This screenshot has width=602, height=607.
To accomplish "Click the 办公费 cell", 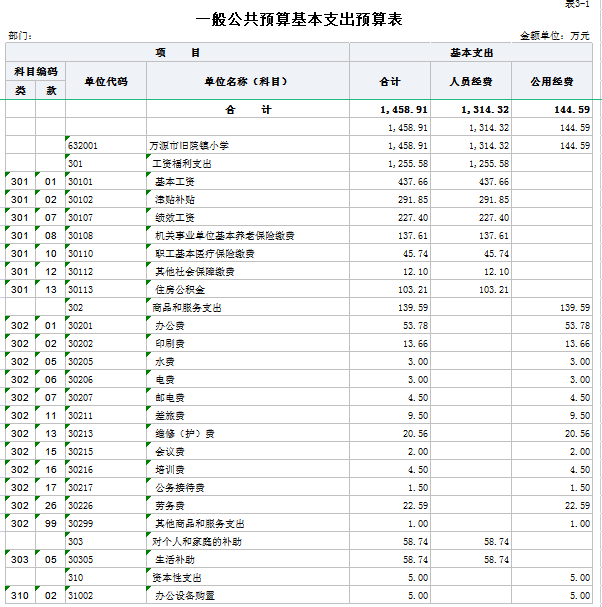I will pyautogui.click(x=248, y=326).
